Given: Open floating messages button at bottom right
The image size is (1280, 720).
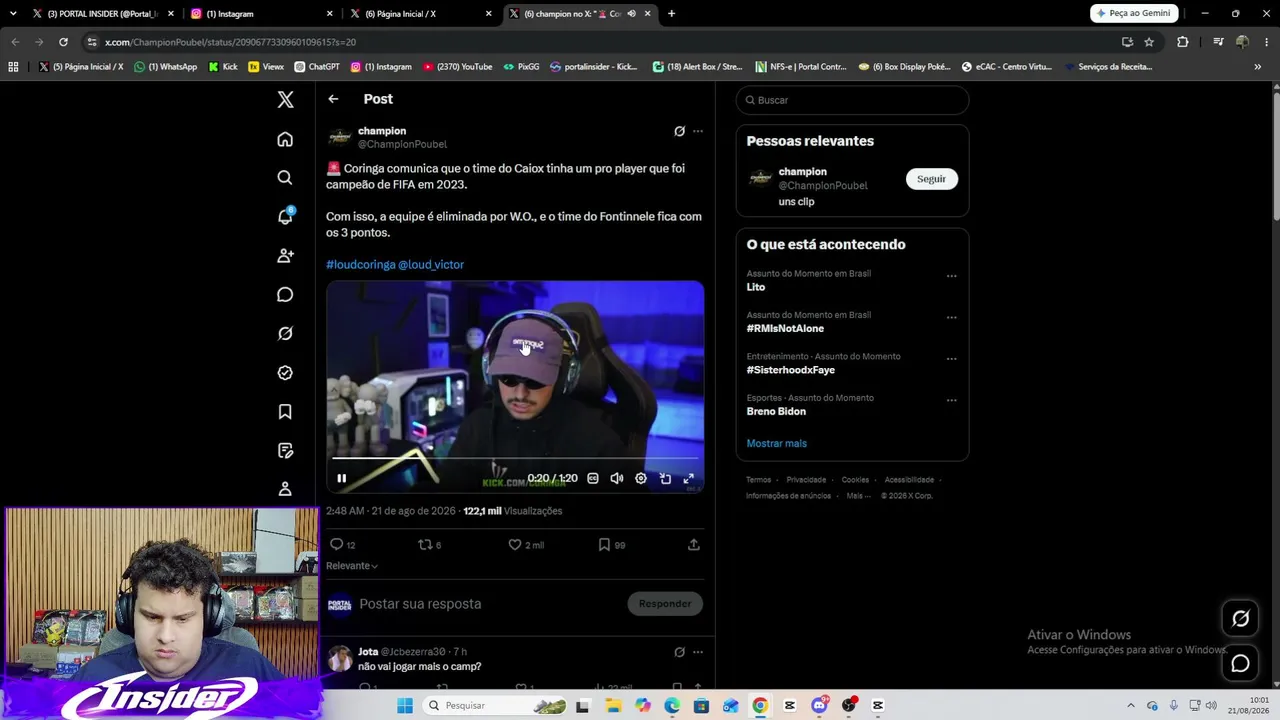Looking at the screenshot, I should click(1241, 664).
